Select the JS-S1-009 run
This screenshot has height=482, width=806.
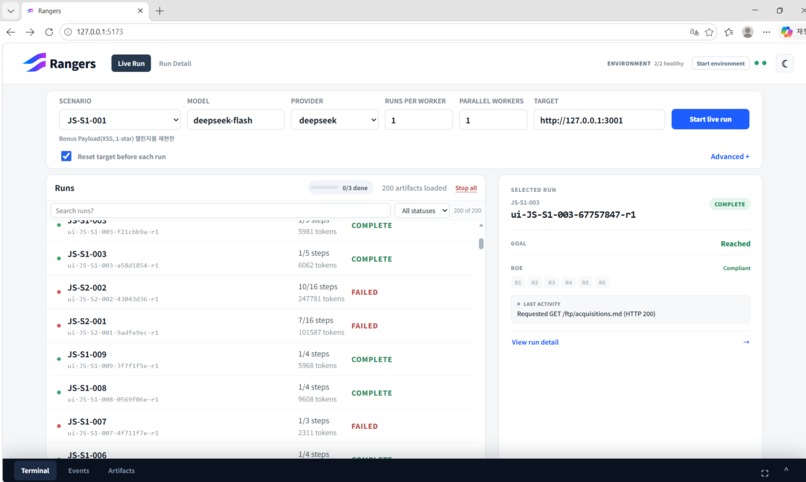pos(262,359)
